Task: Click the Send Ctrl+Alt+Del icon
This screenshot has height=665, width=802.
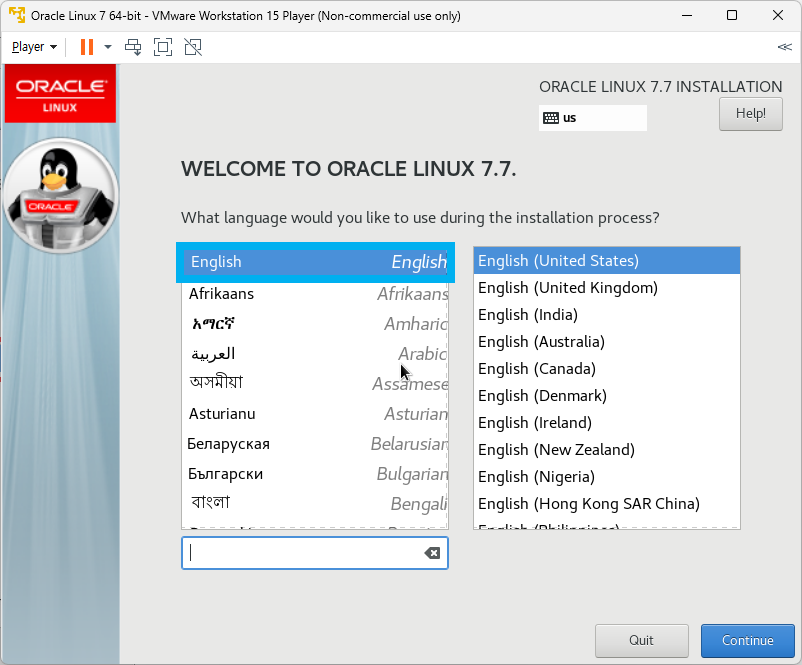Action: pos(133,47)
